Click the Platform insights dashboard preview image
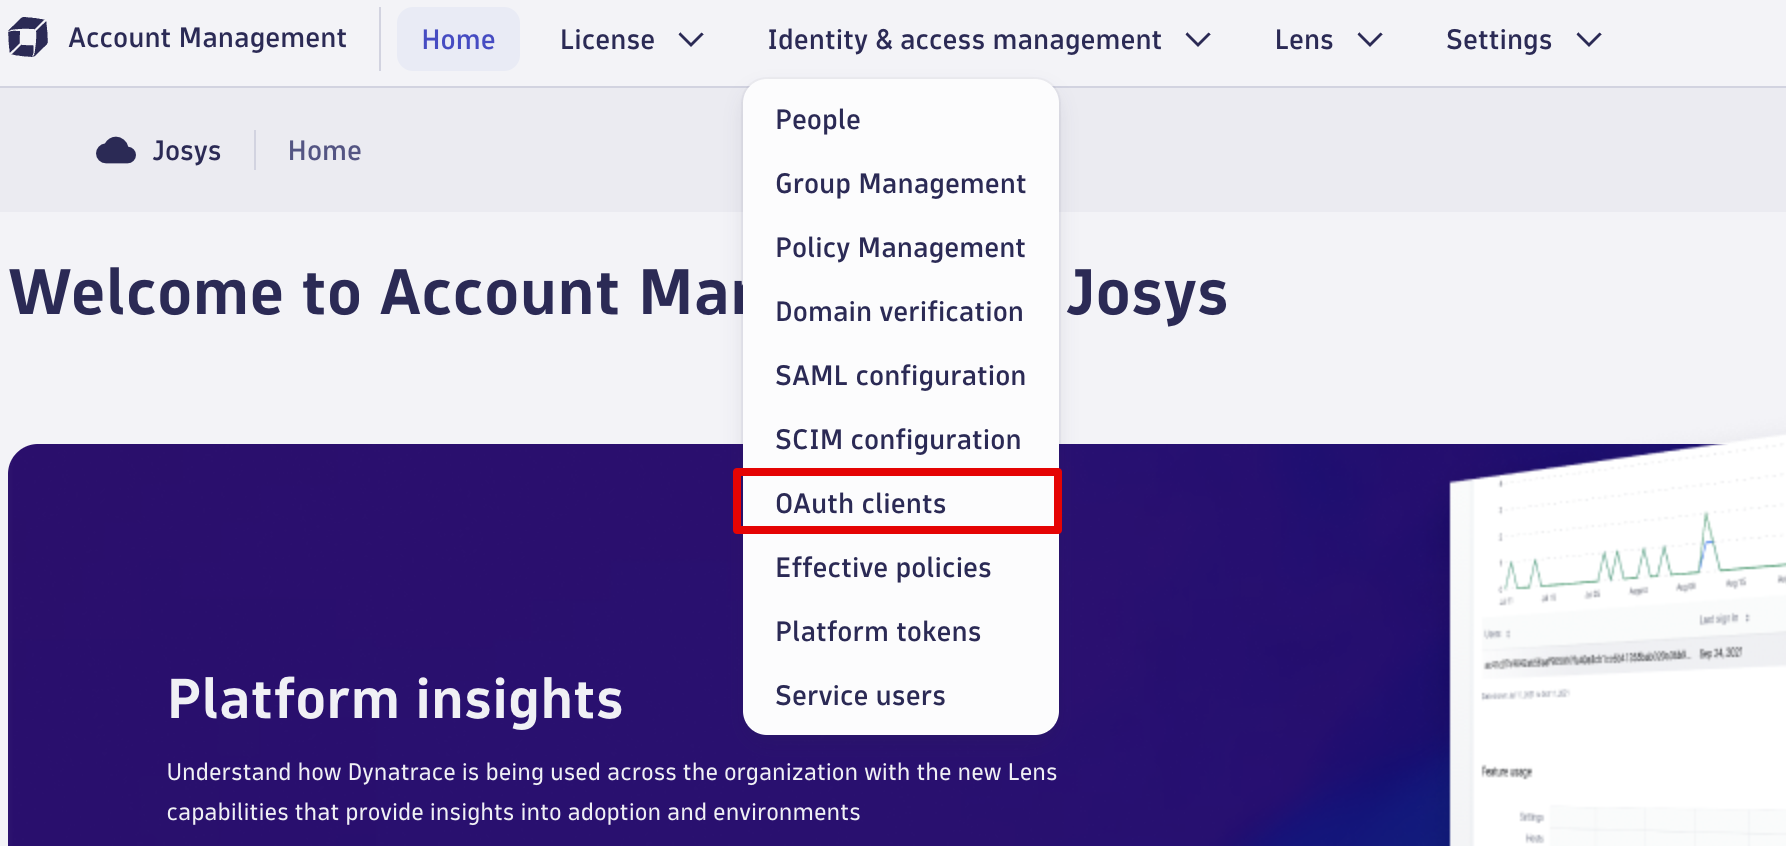1786x846 pixels. (1620, 650)
